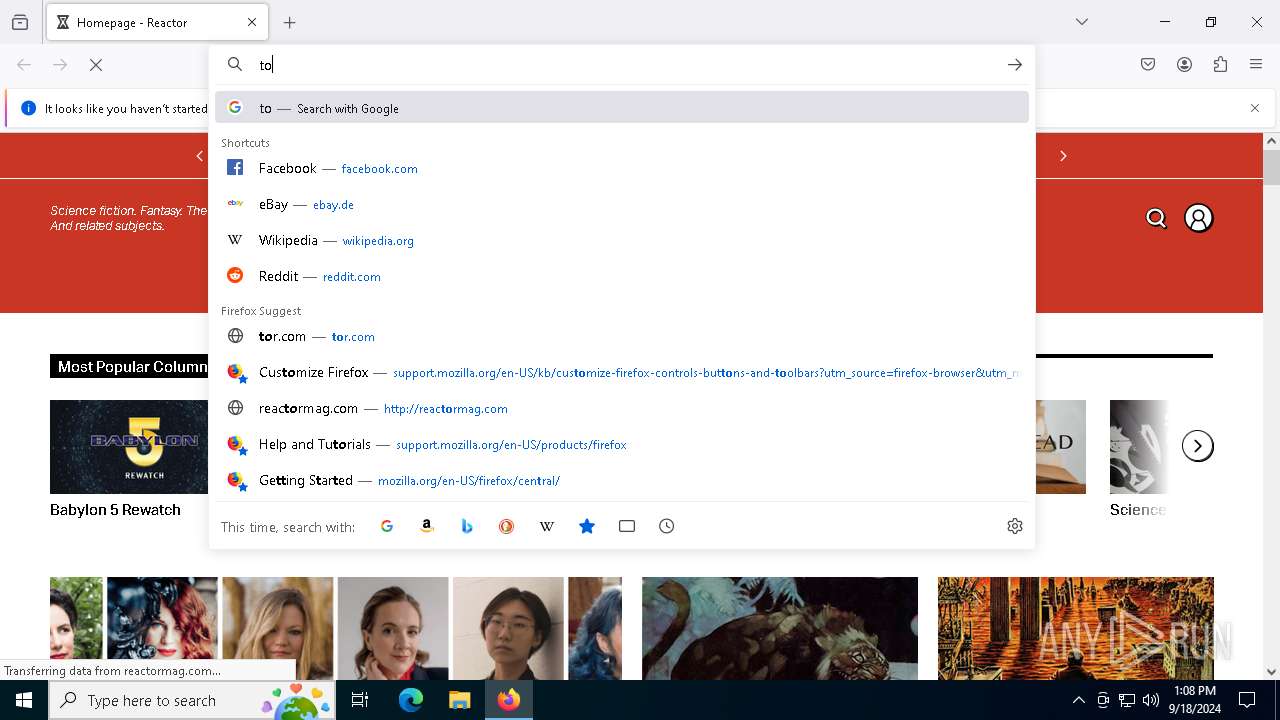Open the Reactor user account icon
1280x720 pixels.
1199,218
